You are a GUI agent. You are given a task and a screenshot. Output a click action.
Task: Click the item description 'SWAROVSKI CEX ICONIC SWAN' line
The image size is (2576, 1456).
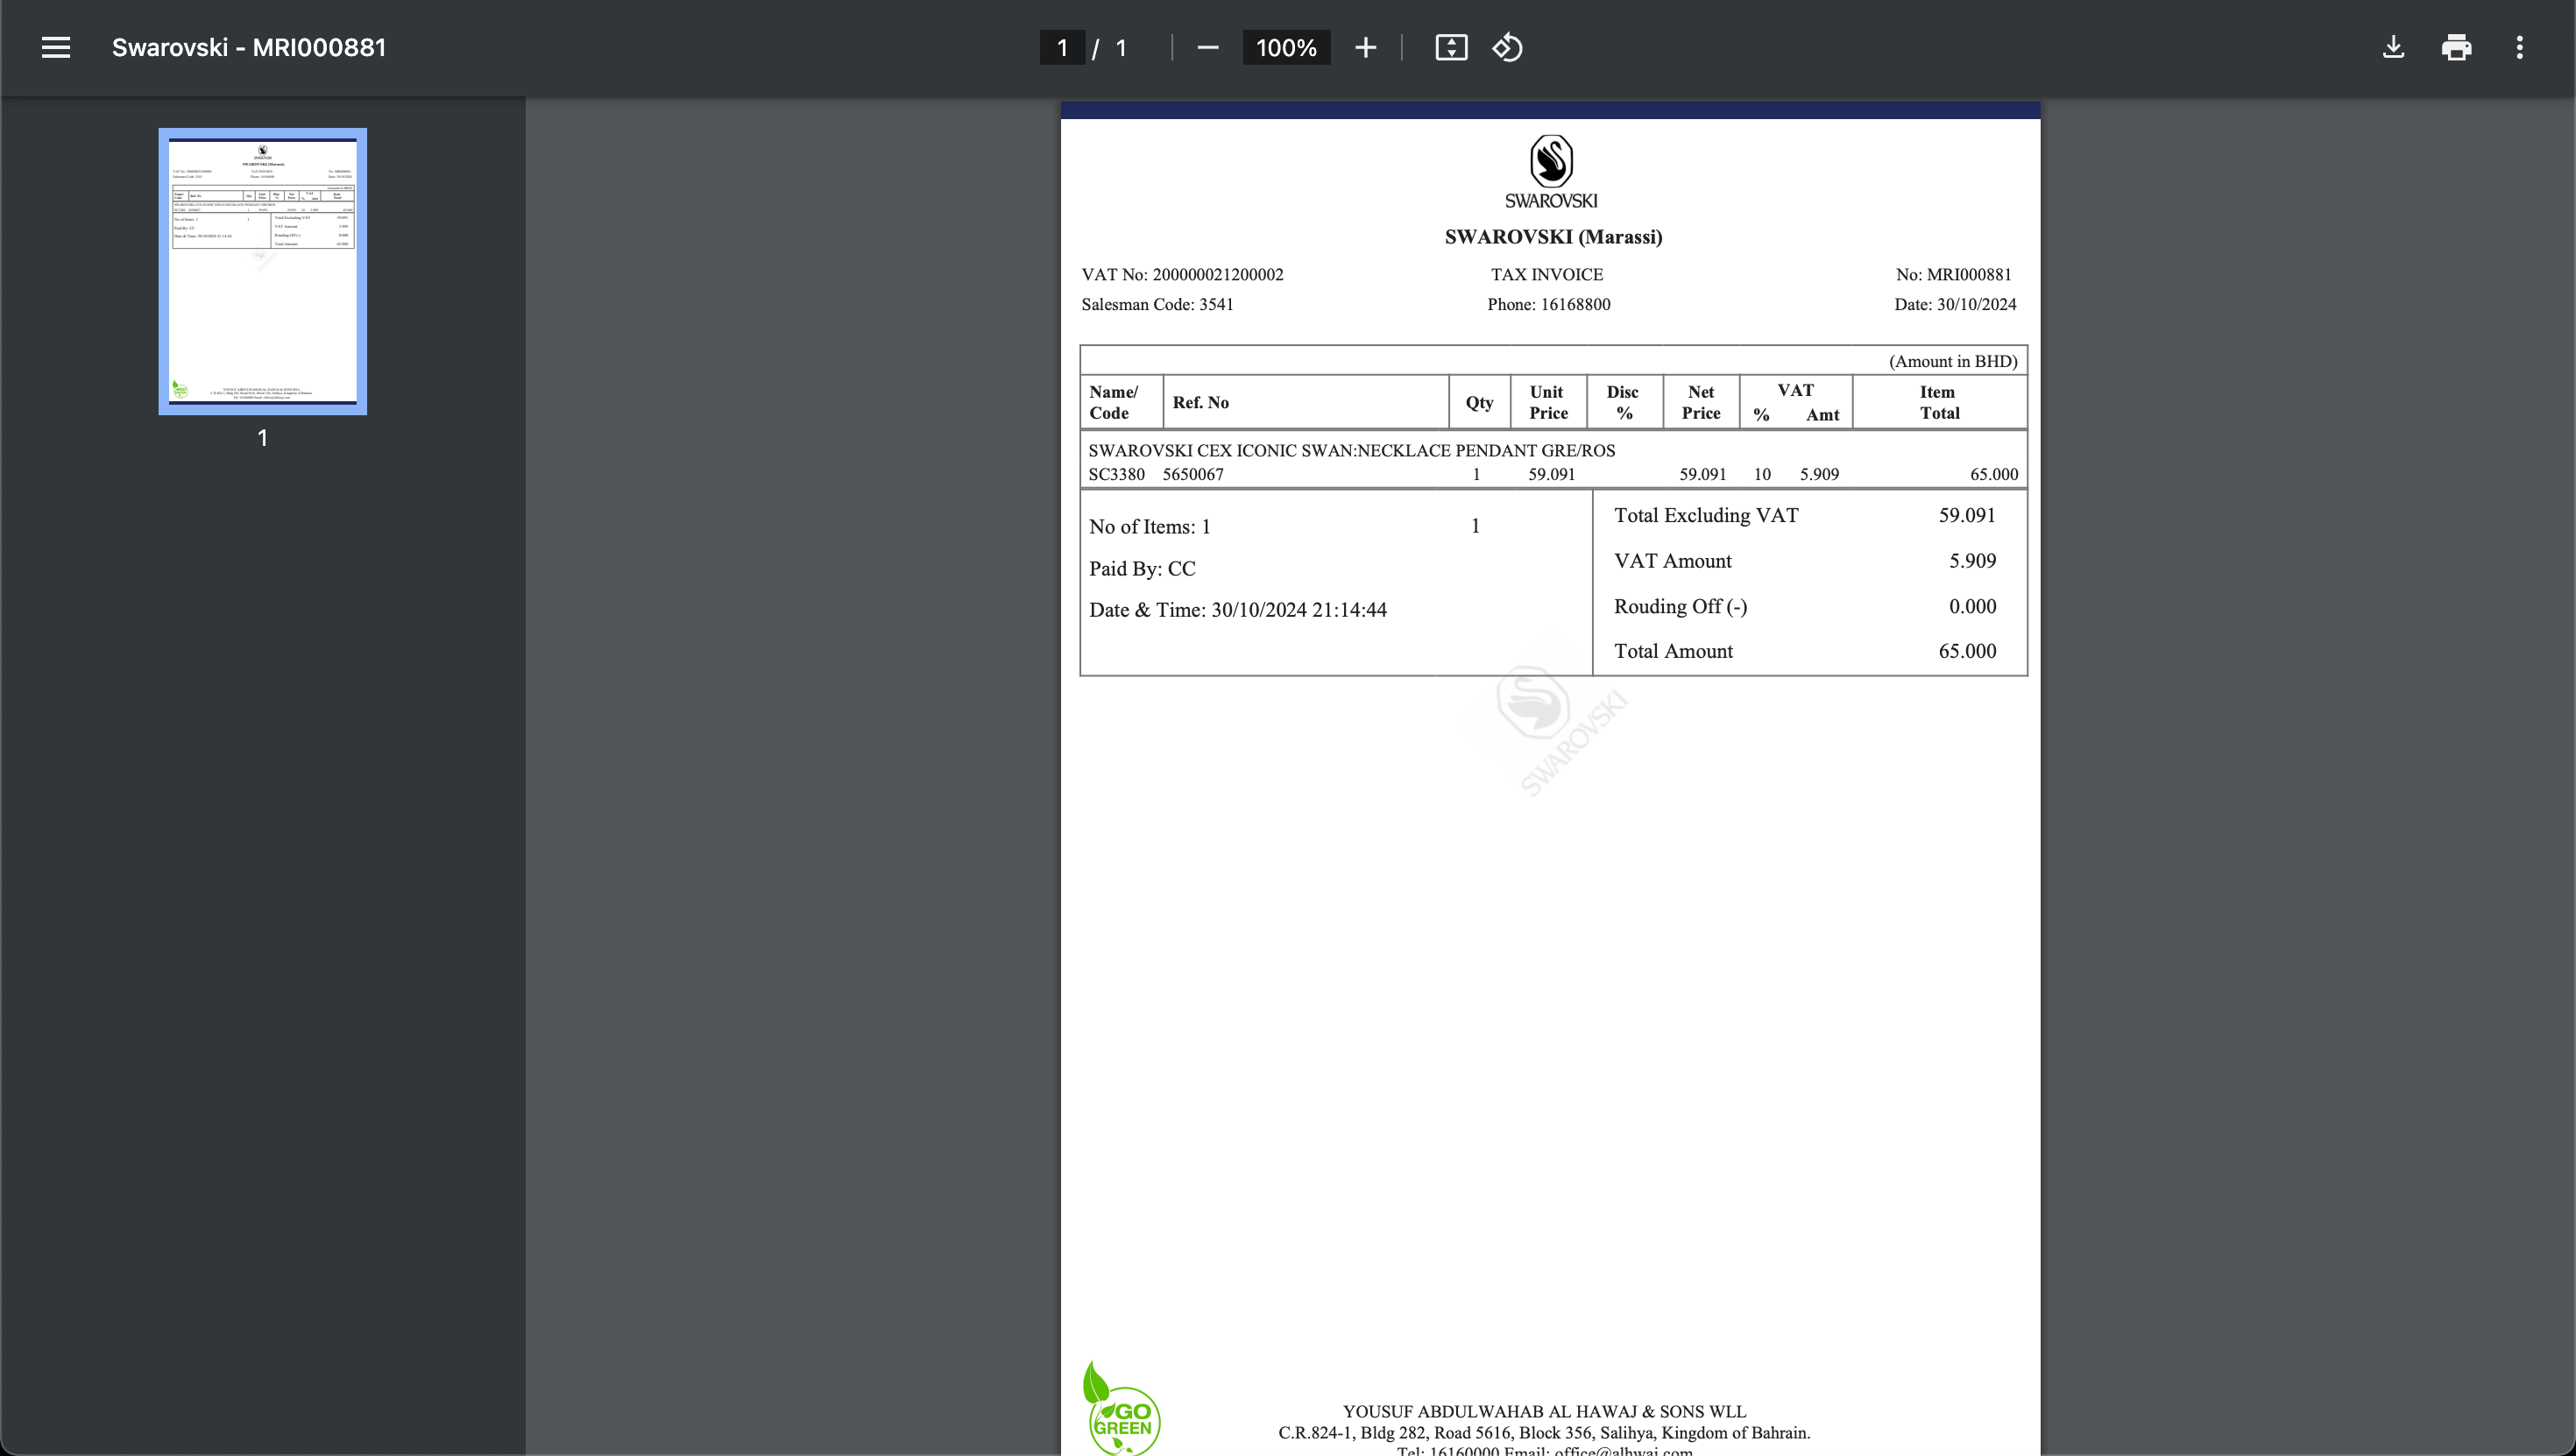[x=1352, y=450]
